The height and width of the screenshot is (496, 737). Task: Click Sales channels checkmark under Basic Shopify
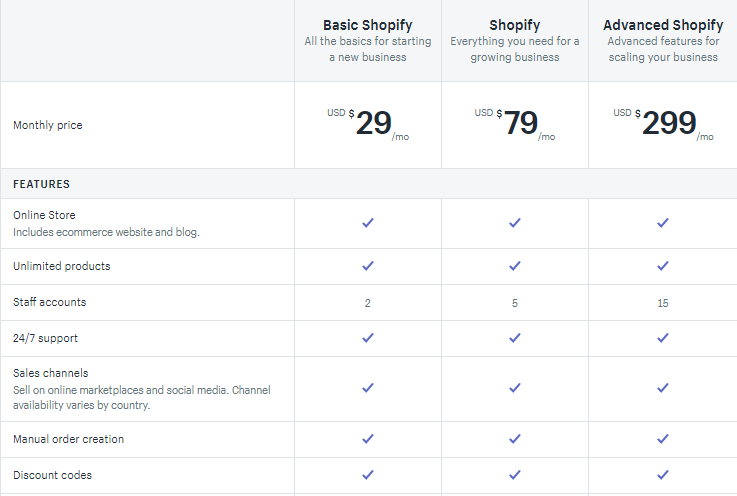pyautogui.click(x=367, y=388)
